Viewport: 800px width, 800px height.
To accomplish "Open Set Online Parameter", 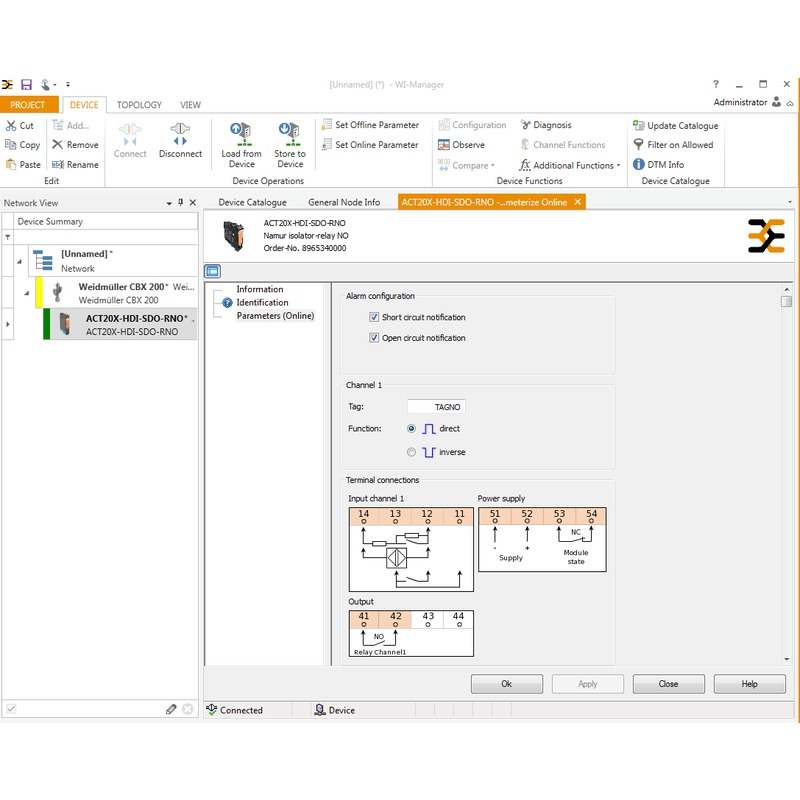I will tap(370, 145).
